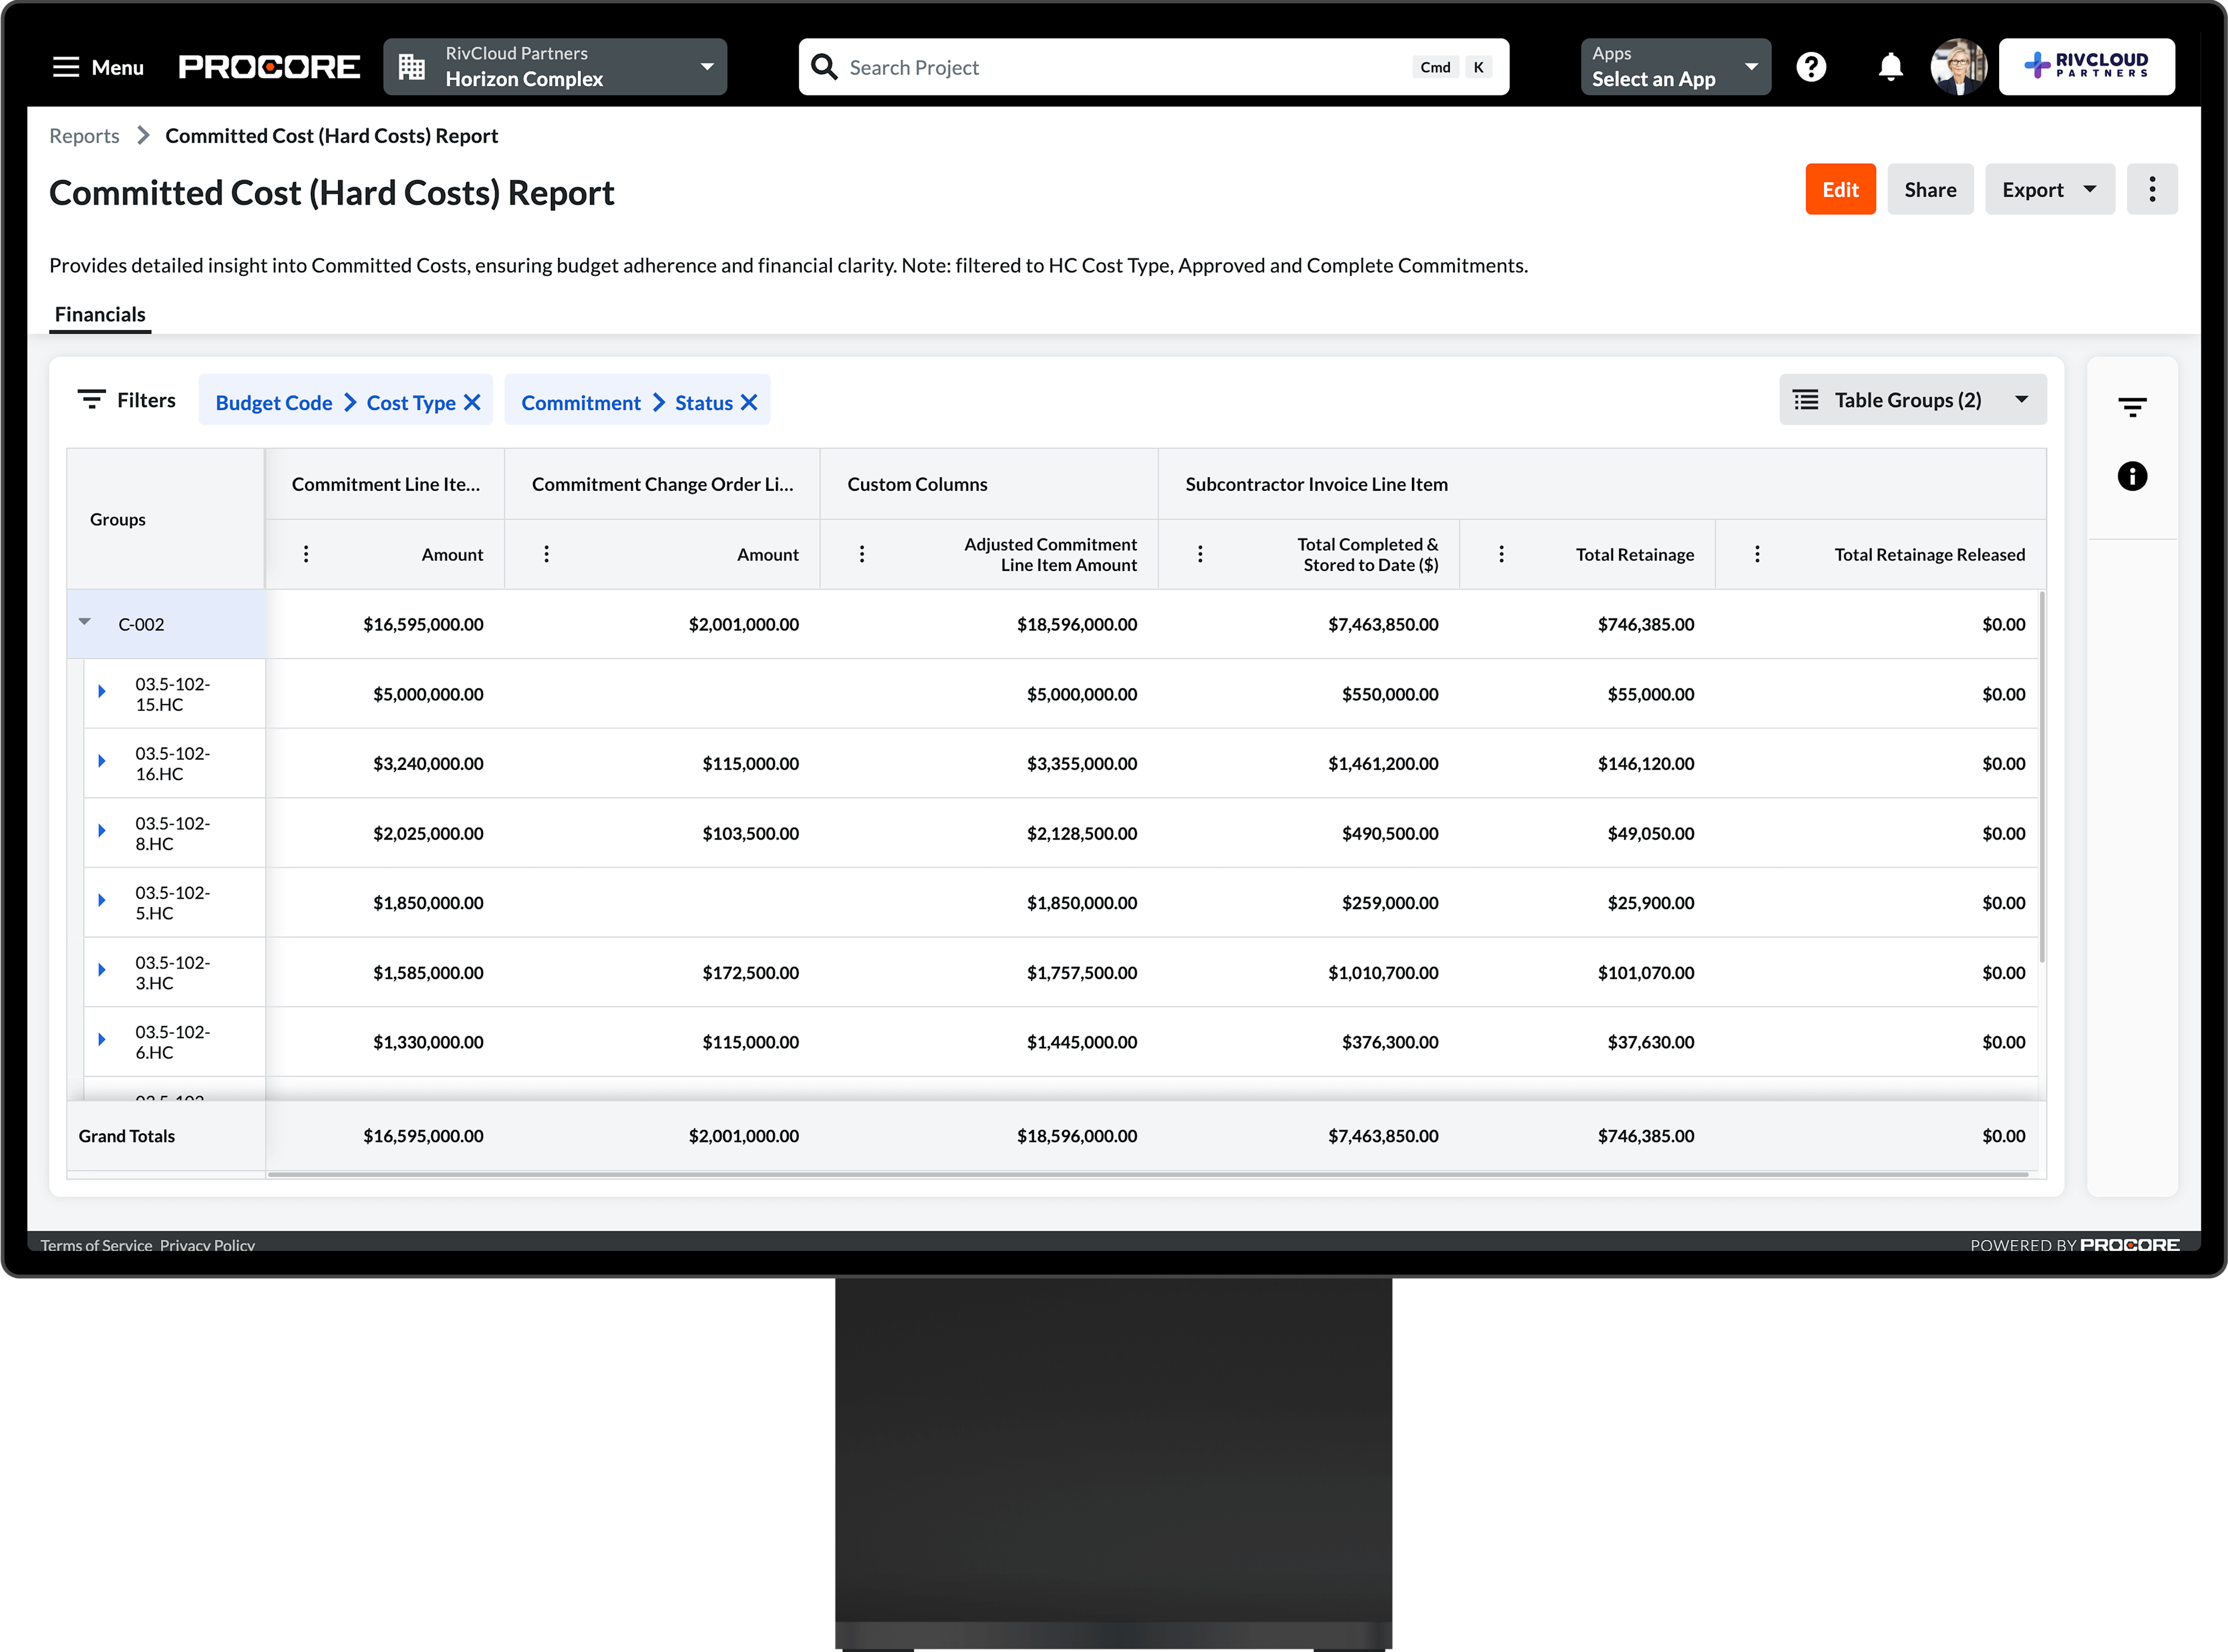Collapse the C-002 group row
Screen dimensions: 2228x1652
coord(85,622)
